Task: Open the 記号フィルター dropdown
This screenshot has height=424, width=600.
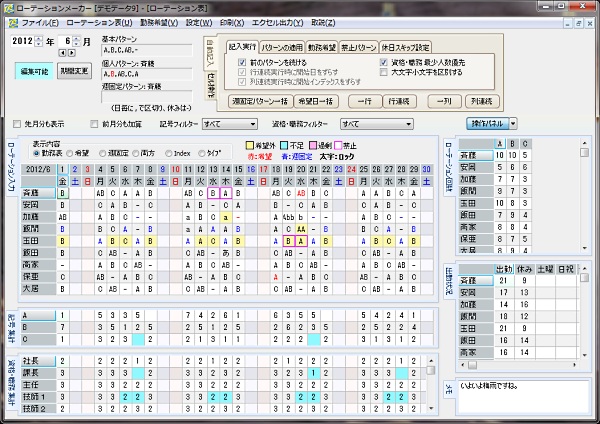Action: click(230, 124)
